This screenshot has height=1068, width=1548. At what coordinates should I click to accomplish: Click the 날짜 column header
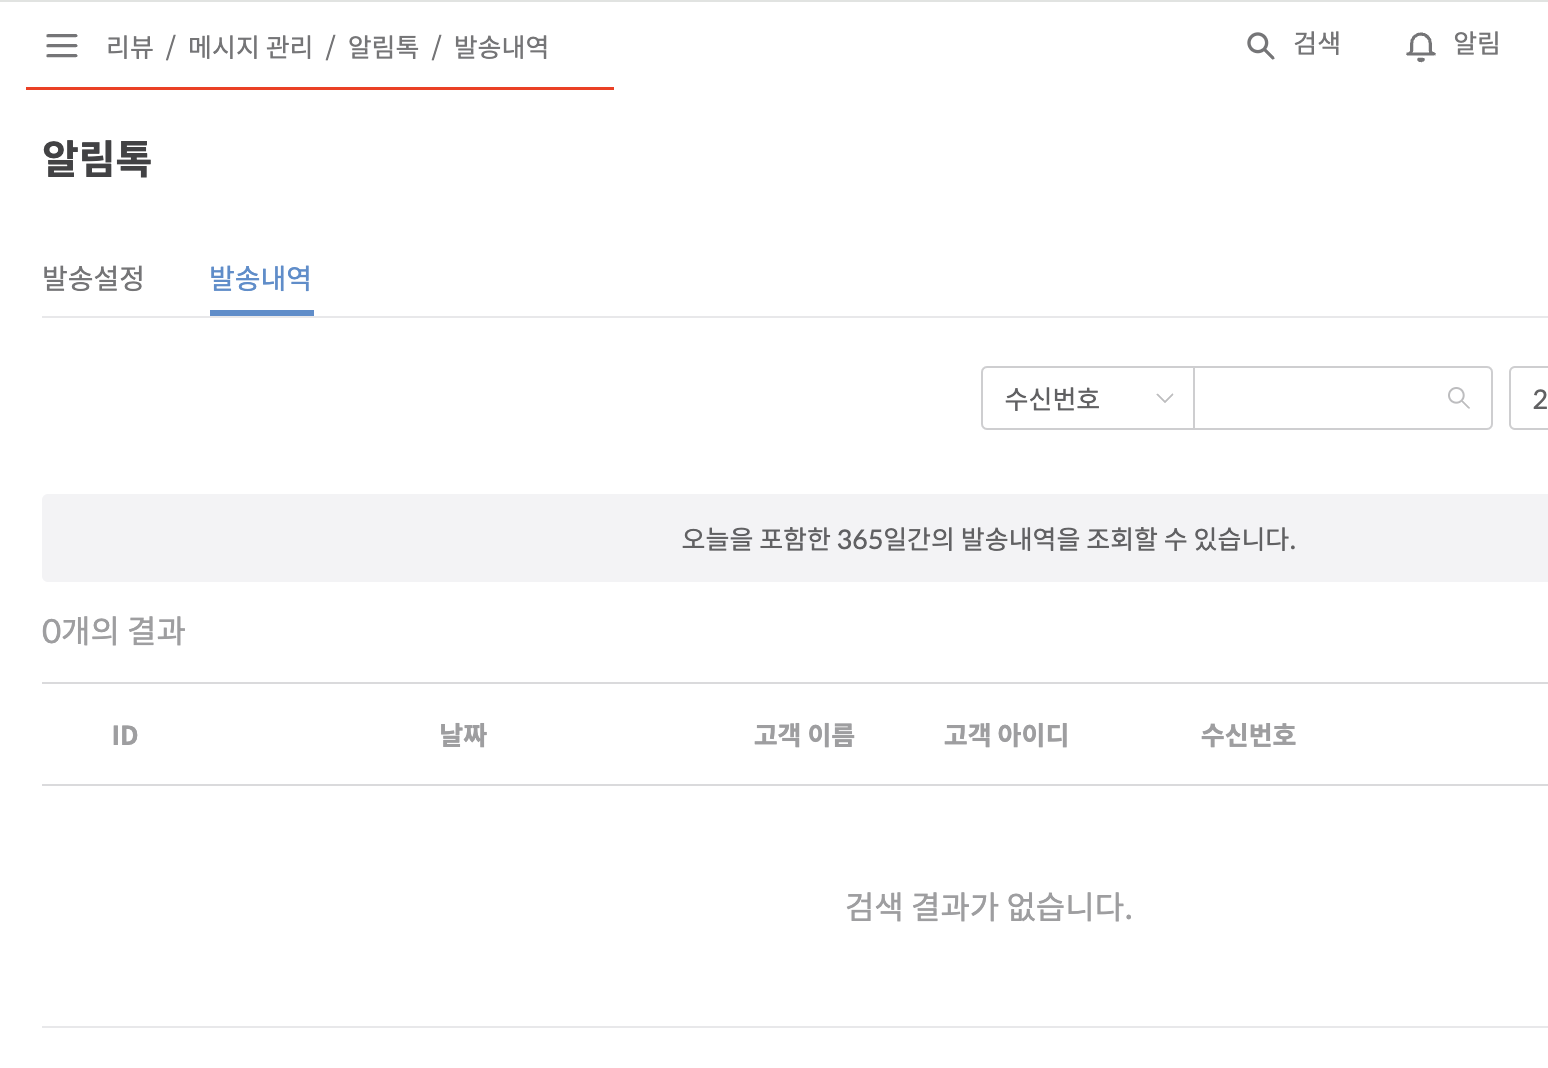pyautogui.click(x=463, y=736)
